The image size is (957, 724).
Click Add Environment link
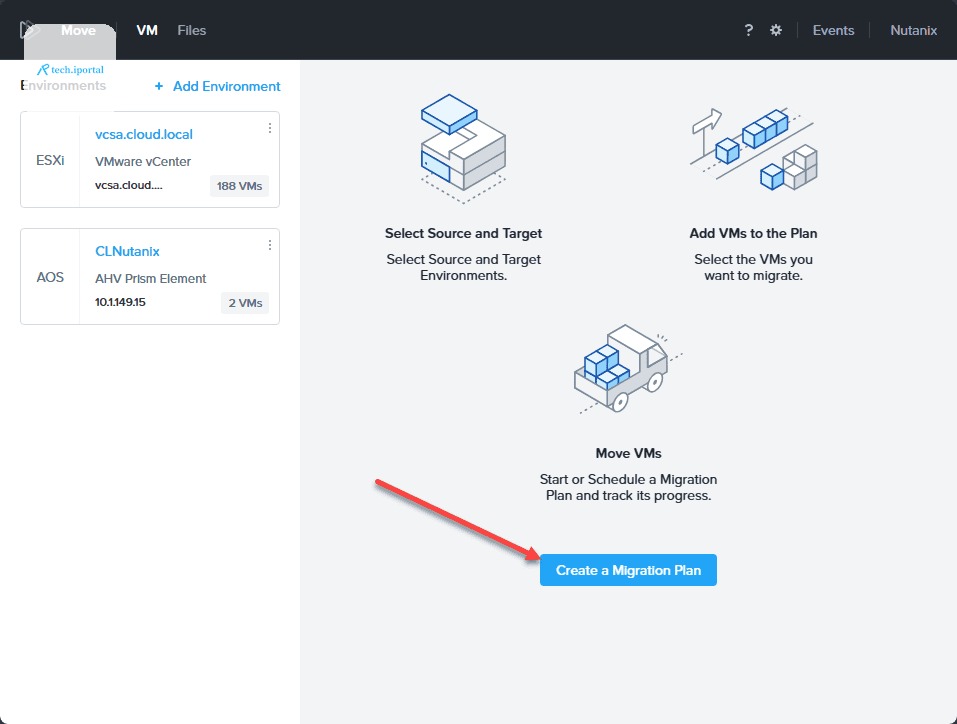(226, 86)
